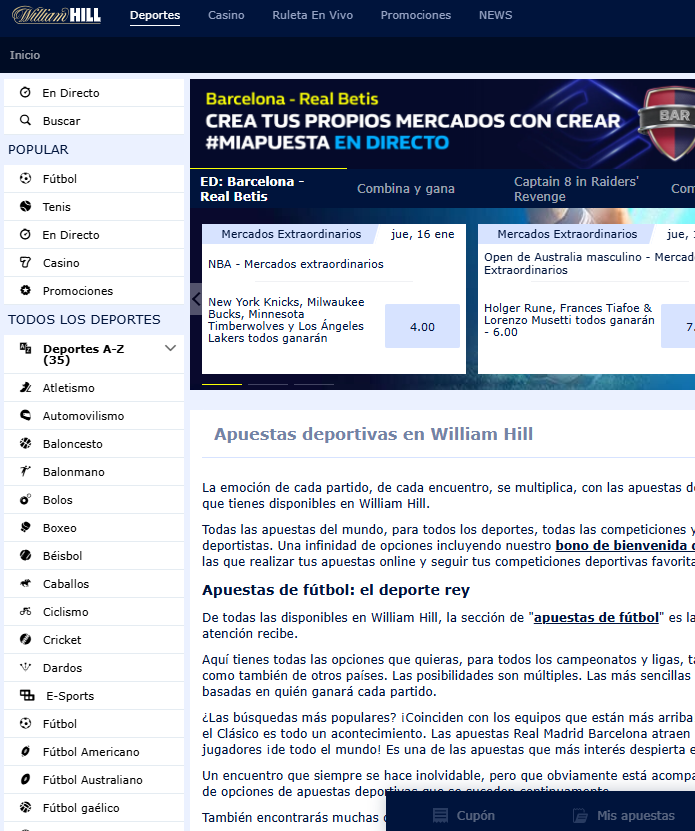
Task: Switch to the Combina y gana tab
Action: point(406,189)
